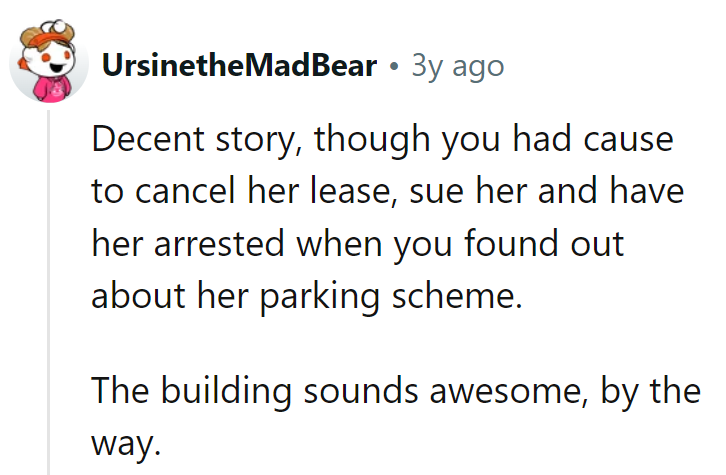Visit the UrsinetheMadBear username profile link
This screenshot has width=726, height=475.
(x=239, y=66)
